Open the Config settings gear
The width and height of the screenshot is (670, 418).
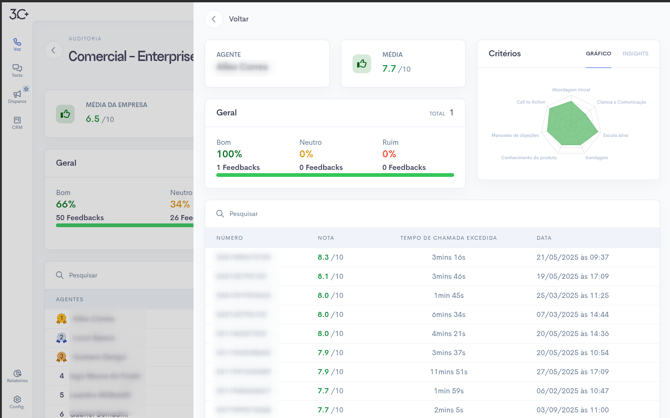click(x=17, y=401)
